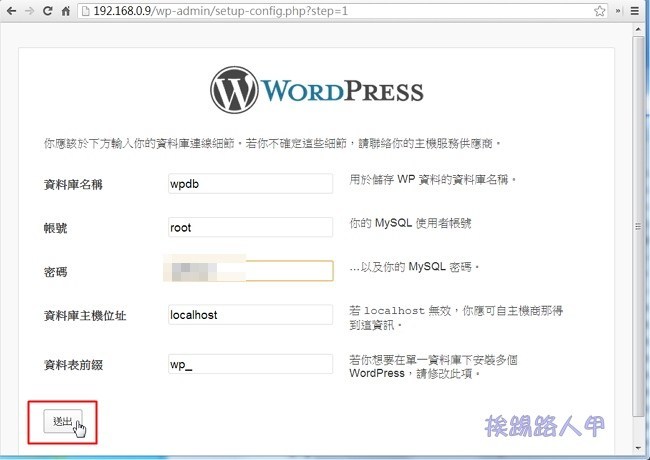
Task: Click the 帳號 label
Action: (x=56, y=228)
